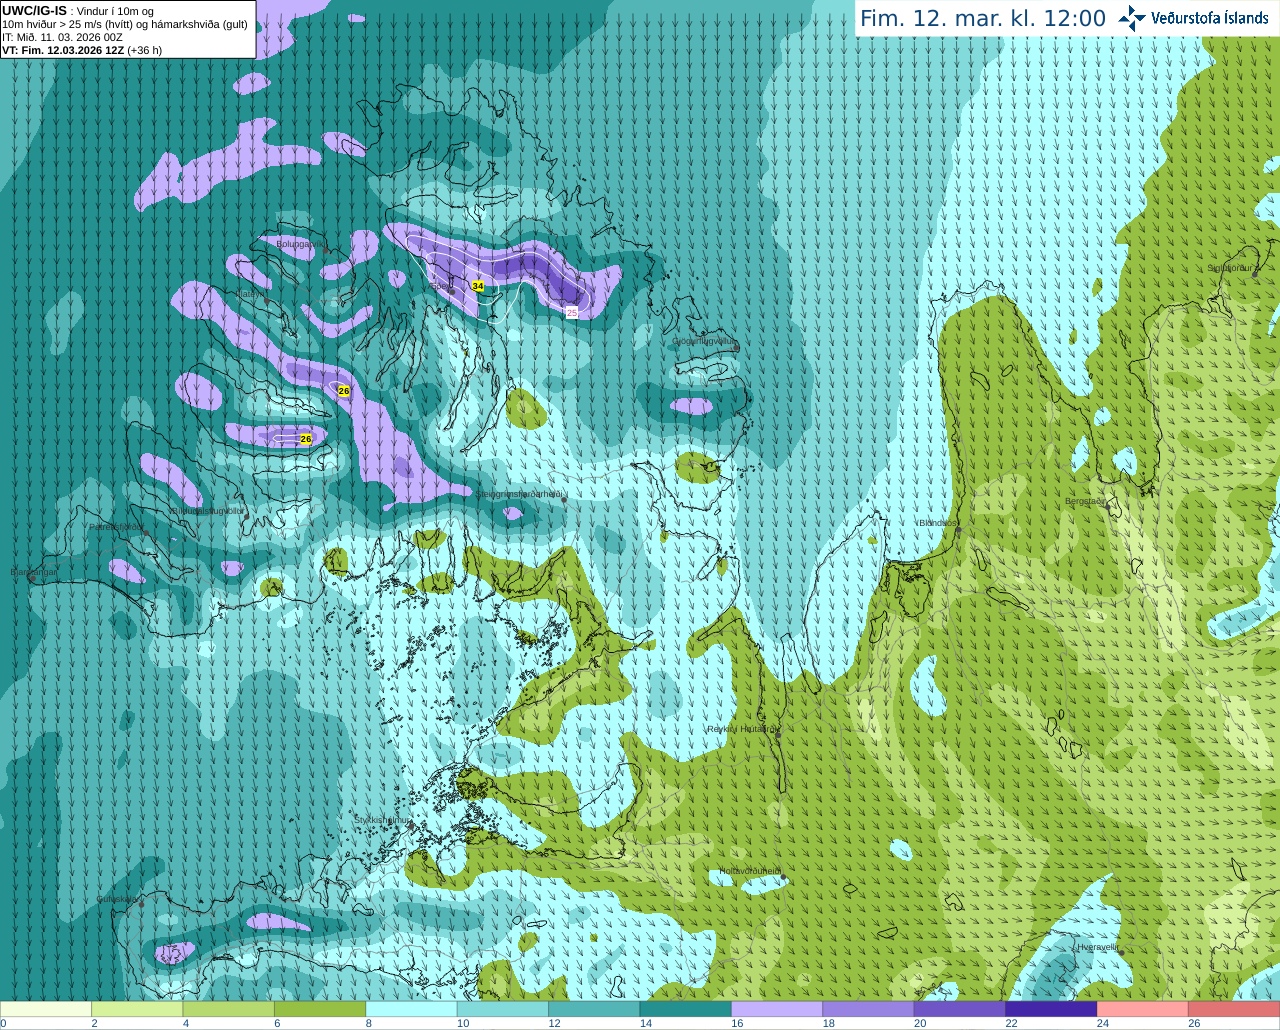Screen dimensions: 1280x1030
Task: Select the 2–4 light green legend swatch
Action: 137,1010
